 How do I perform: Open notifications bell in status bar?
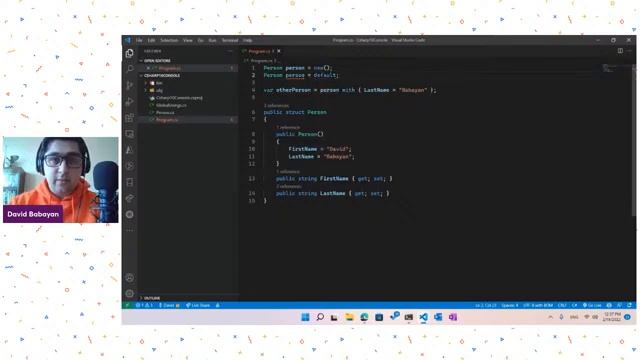click(x=629, y=305)
